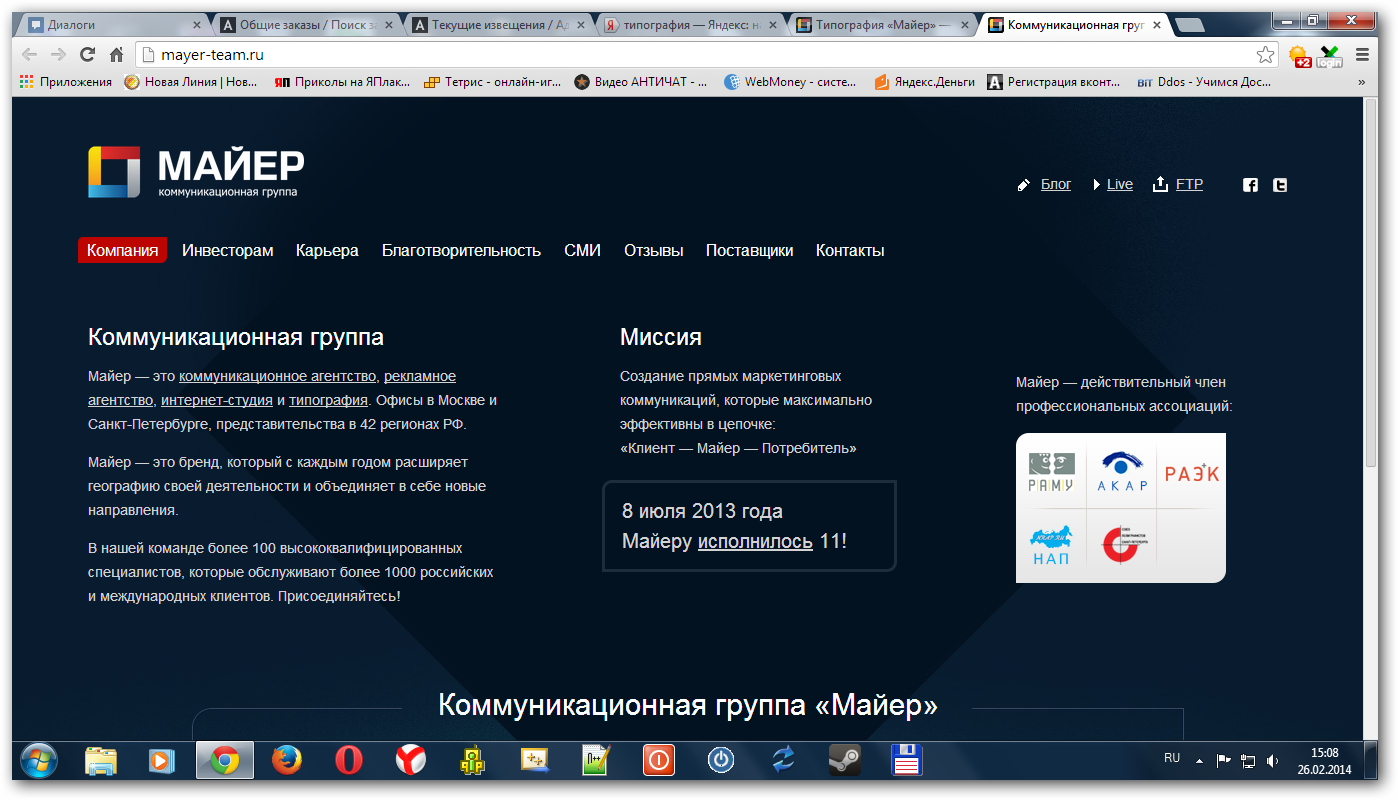Click the АКАР association logo

(1122, 471)
